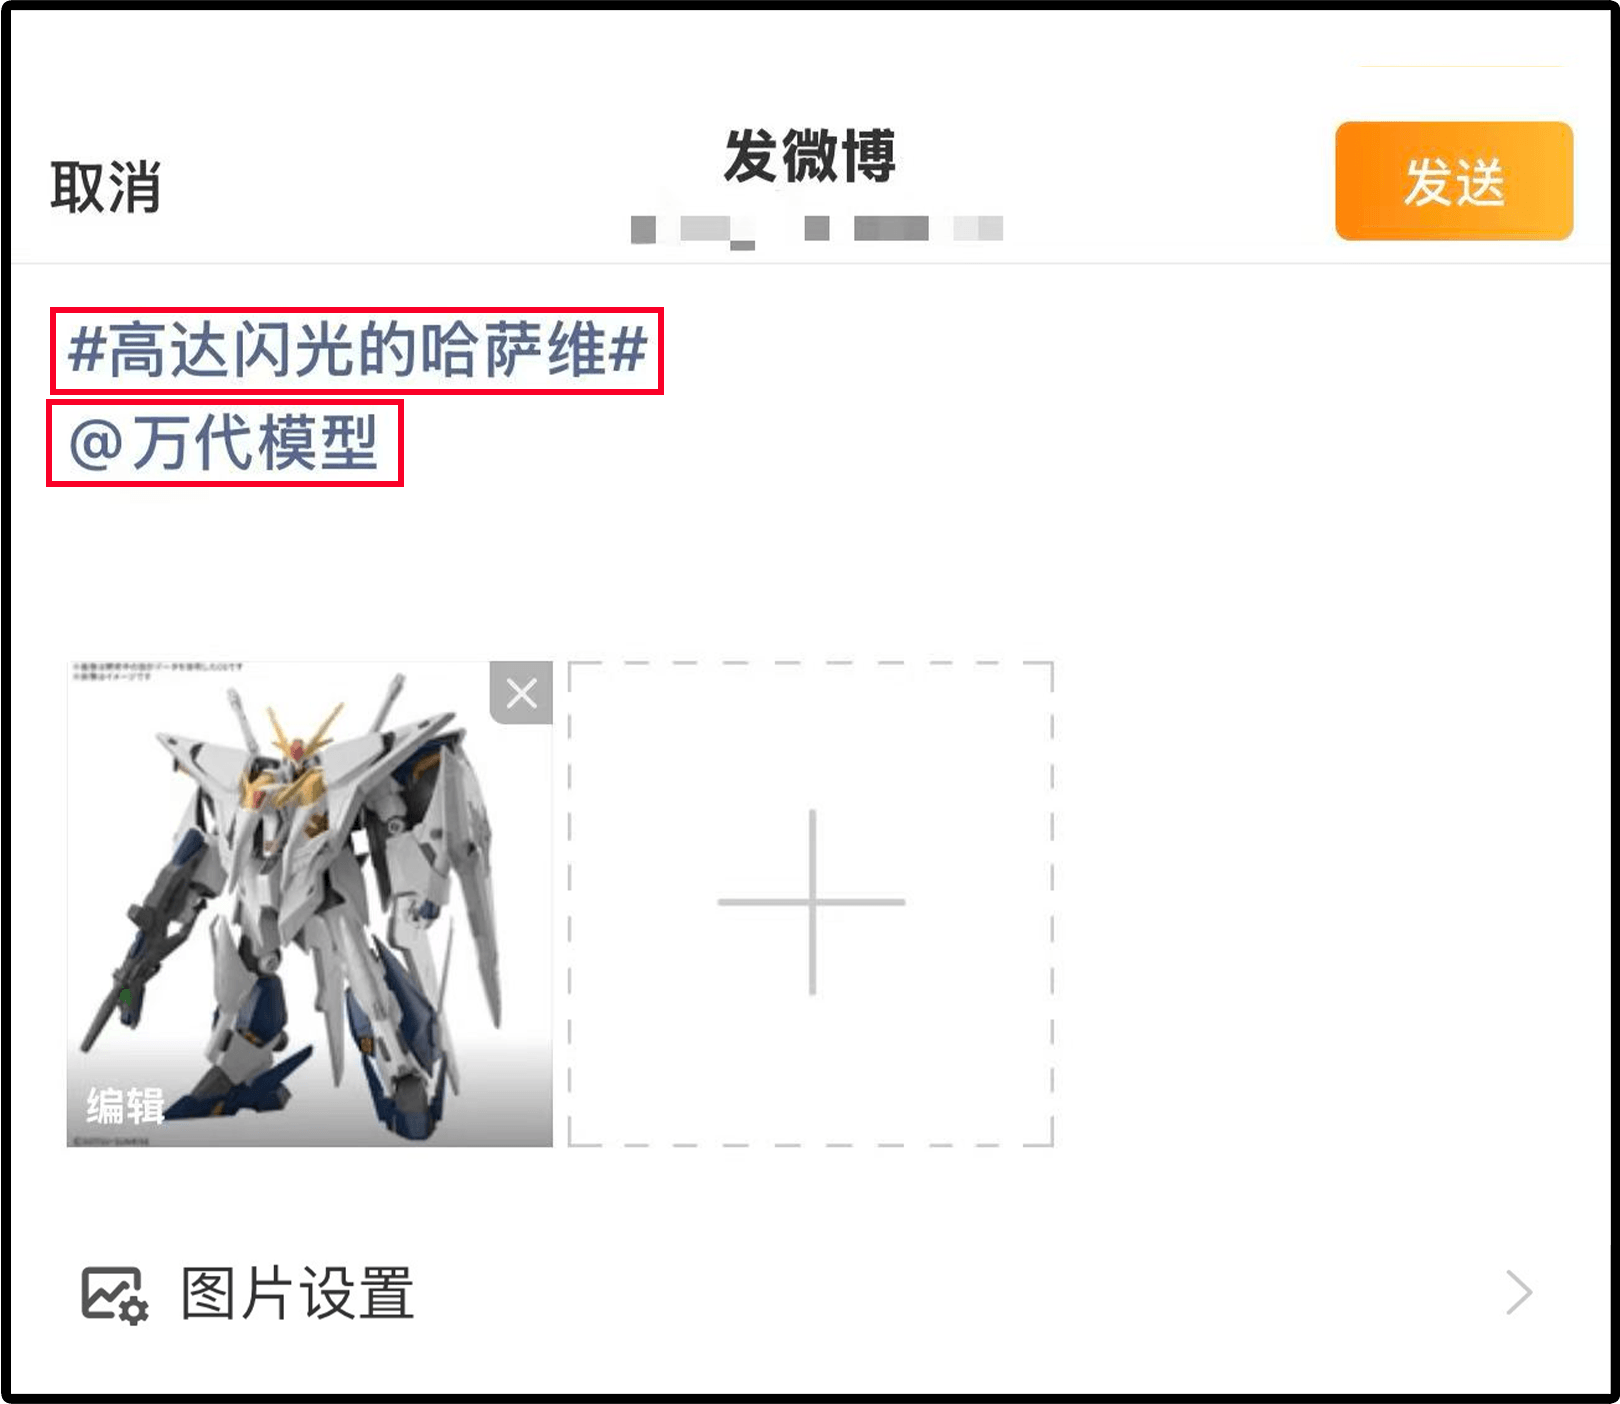The image size is (1620, 1404).
Task: Click the leading # of the hashtag
Action: [x=87, y=350]
